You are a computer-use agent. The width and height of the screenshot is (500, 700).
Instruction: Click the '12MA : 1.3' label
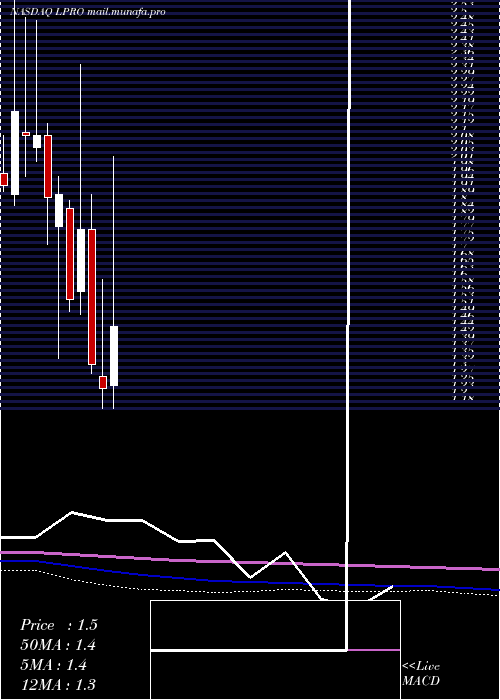pyautogui.click(x=58, y=685)
